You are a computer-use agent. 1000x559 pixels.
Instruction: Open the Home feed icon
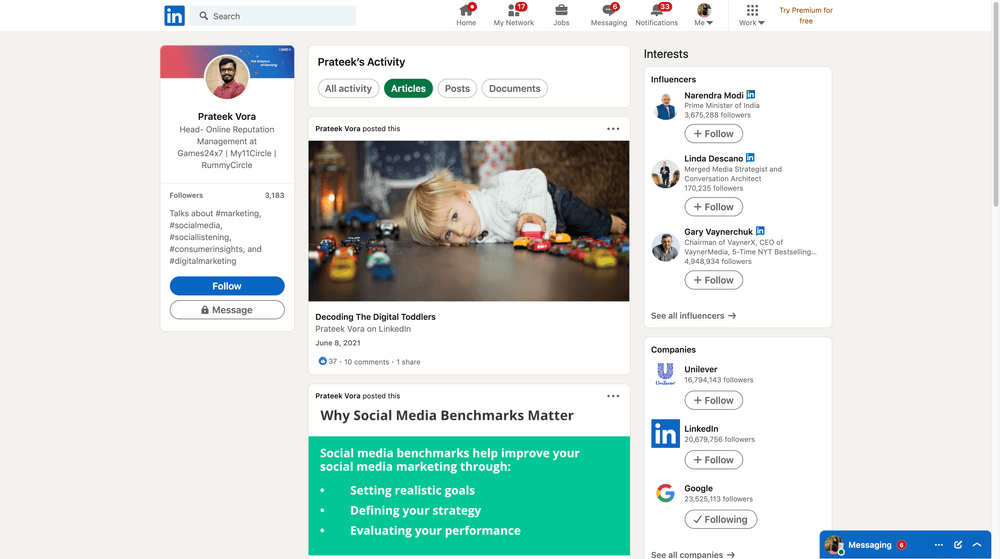(466, 11)
